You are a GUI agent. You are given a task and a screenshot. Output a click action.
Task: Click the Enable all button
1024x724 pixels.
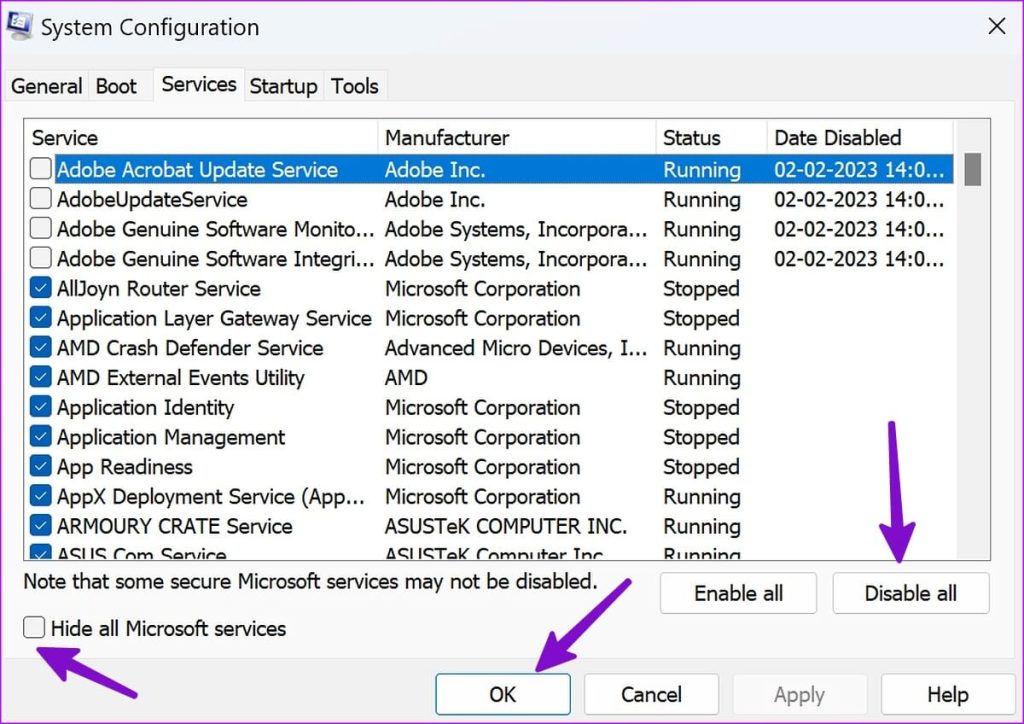(738, 593)
